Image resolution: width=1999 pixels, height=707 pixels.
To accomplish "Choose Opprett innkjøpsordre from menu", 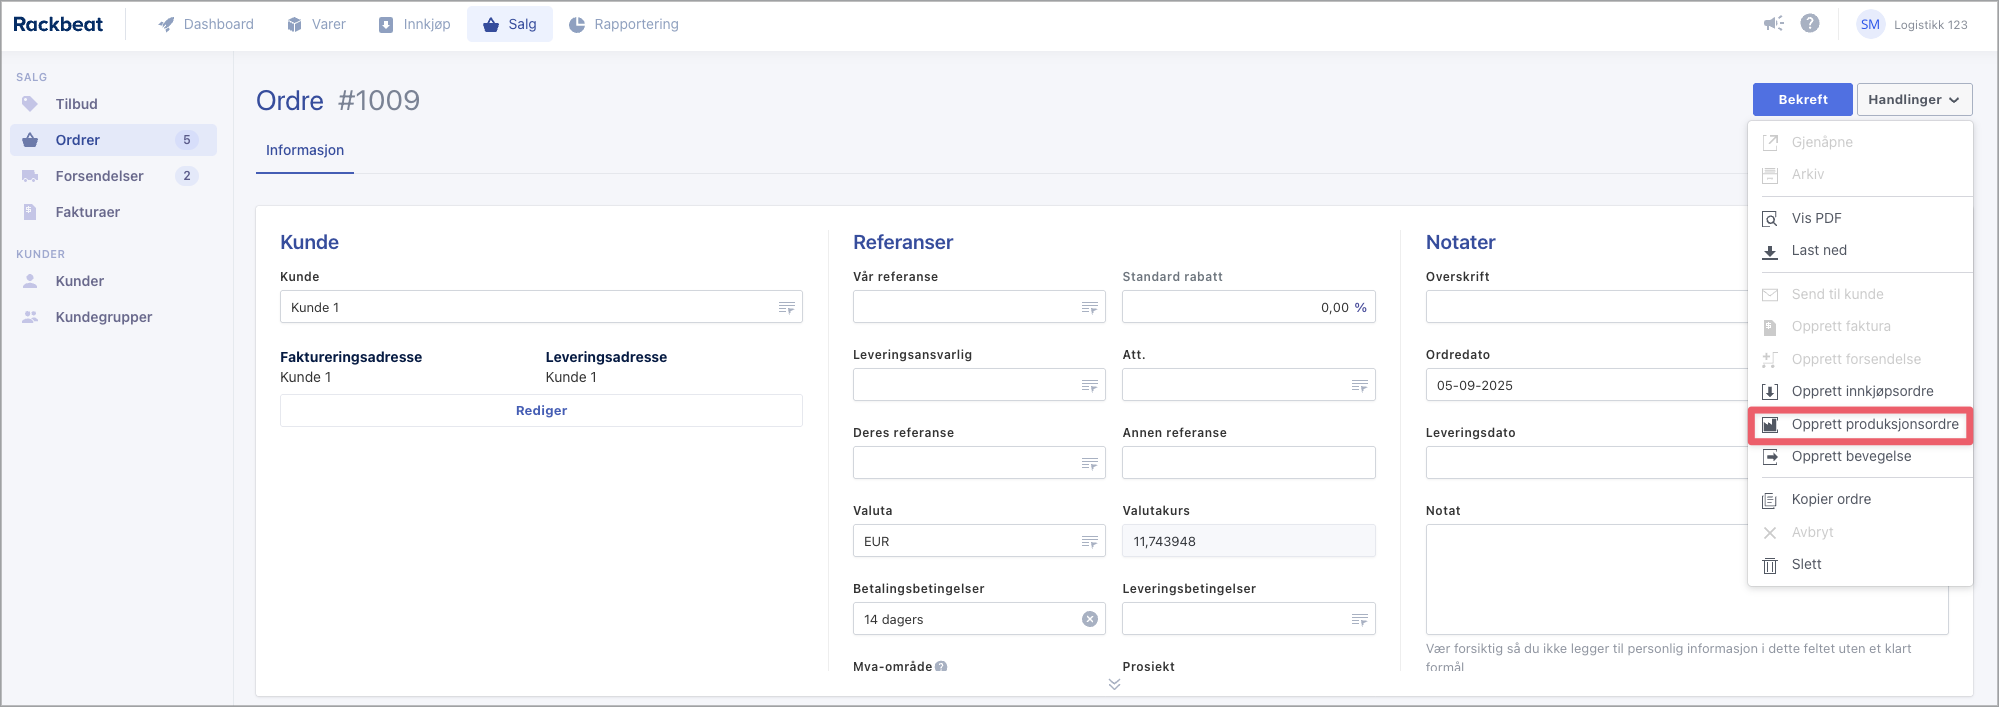I will tap(1862, 391).
